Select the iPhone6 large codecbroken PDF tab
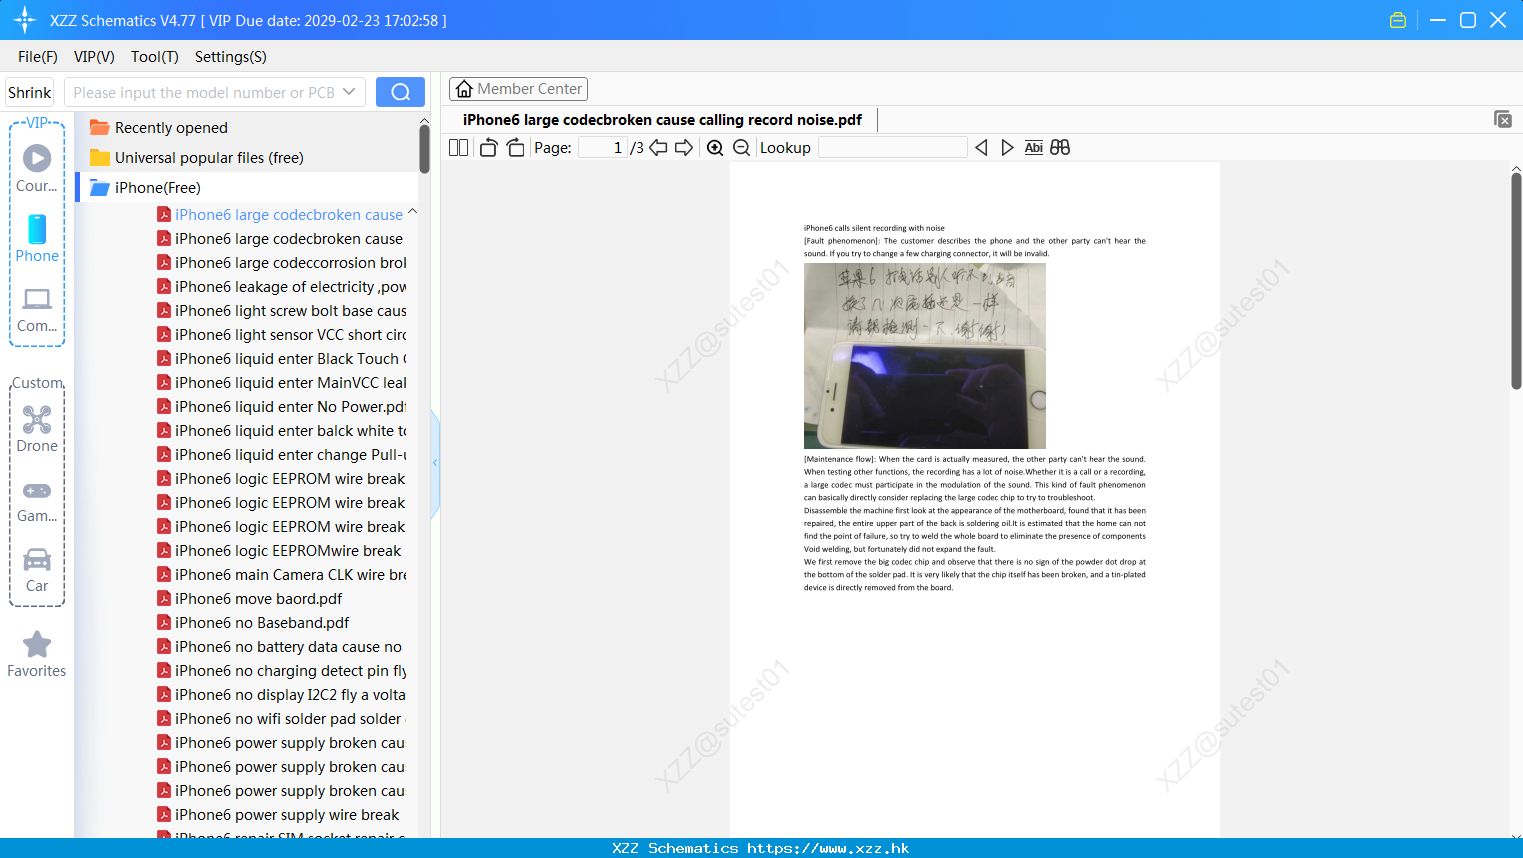The height and width of the screenshot is (858, 1523). point(662,120)
